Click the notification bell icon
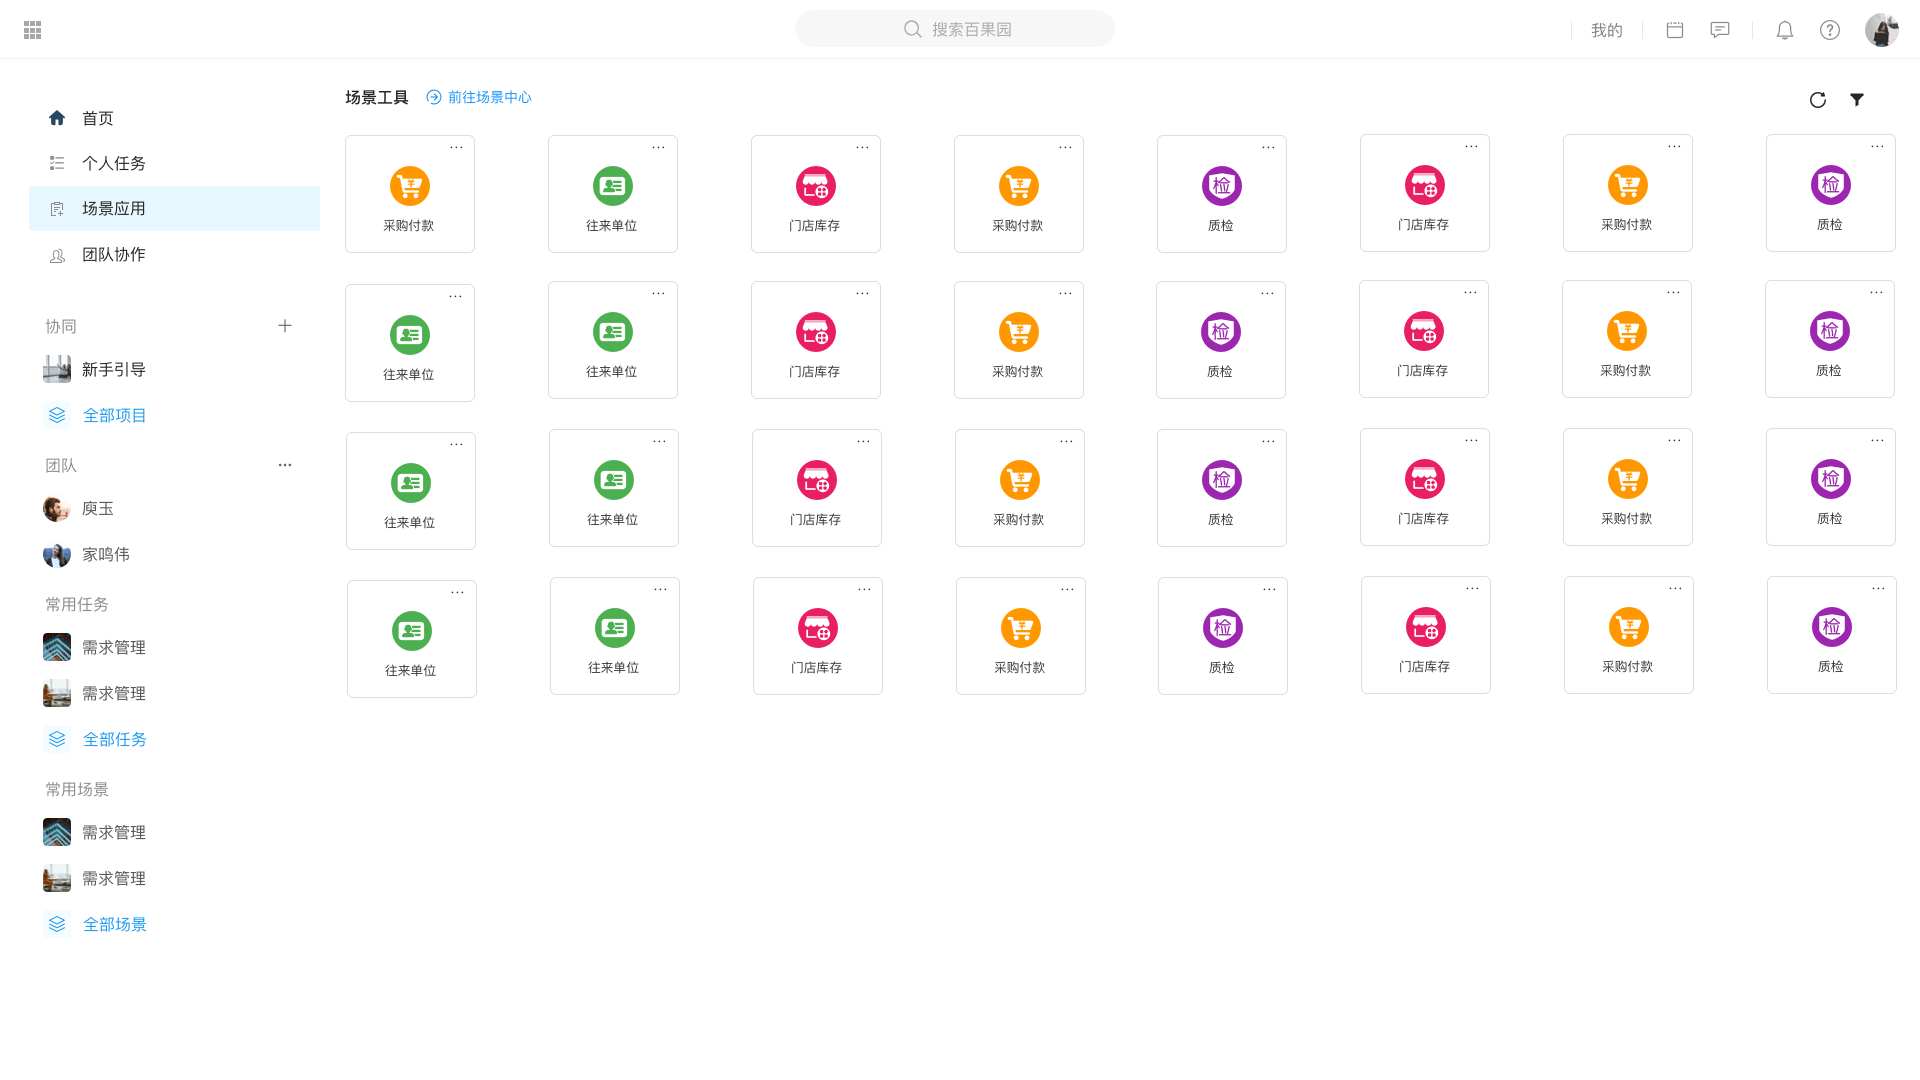 pyautogui.click(x=1784, y=30)
